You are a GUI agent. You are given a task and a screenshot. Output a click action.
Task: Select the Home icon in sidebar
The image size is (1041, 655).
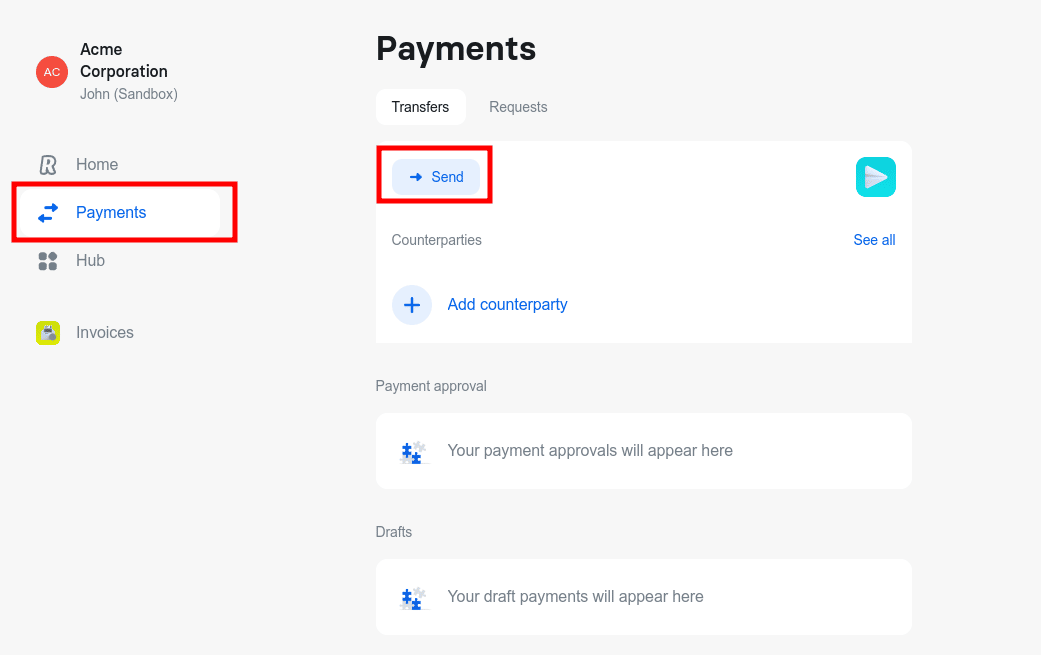(47, 164)
